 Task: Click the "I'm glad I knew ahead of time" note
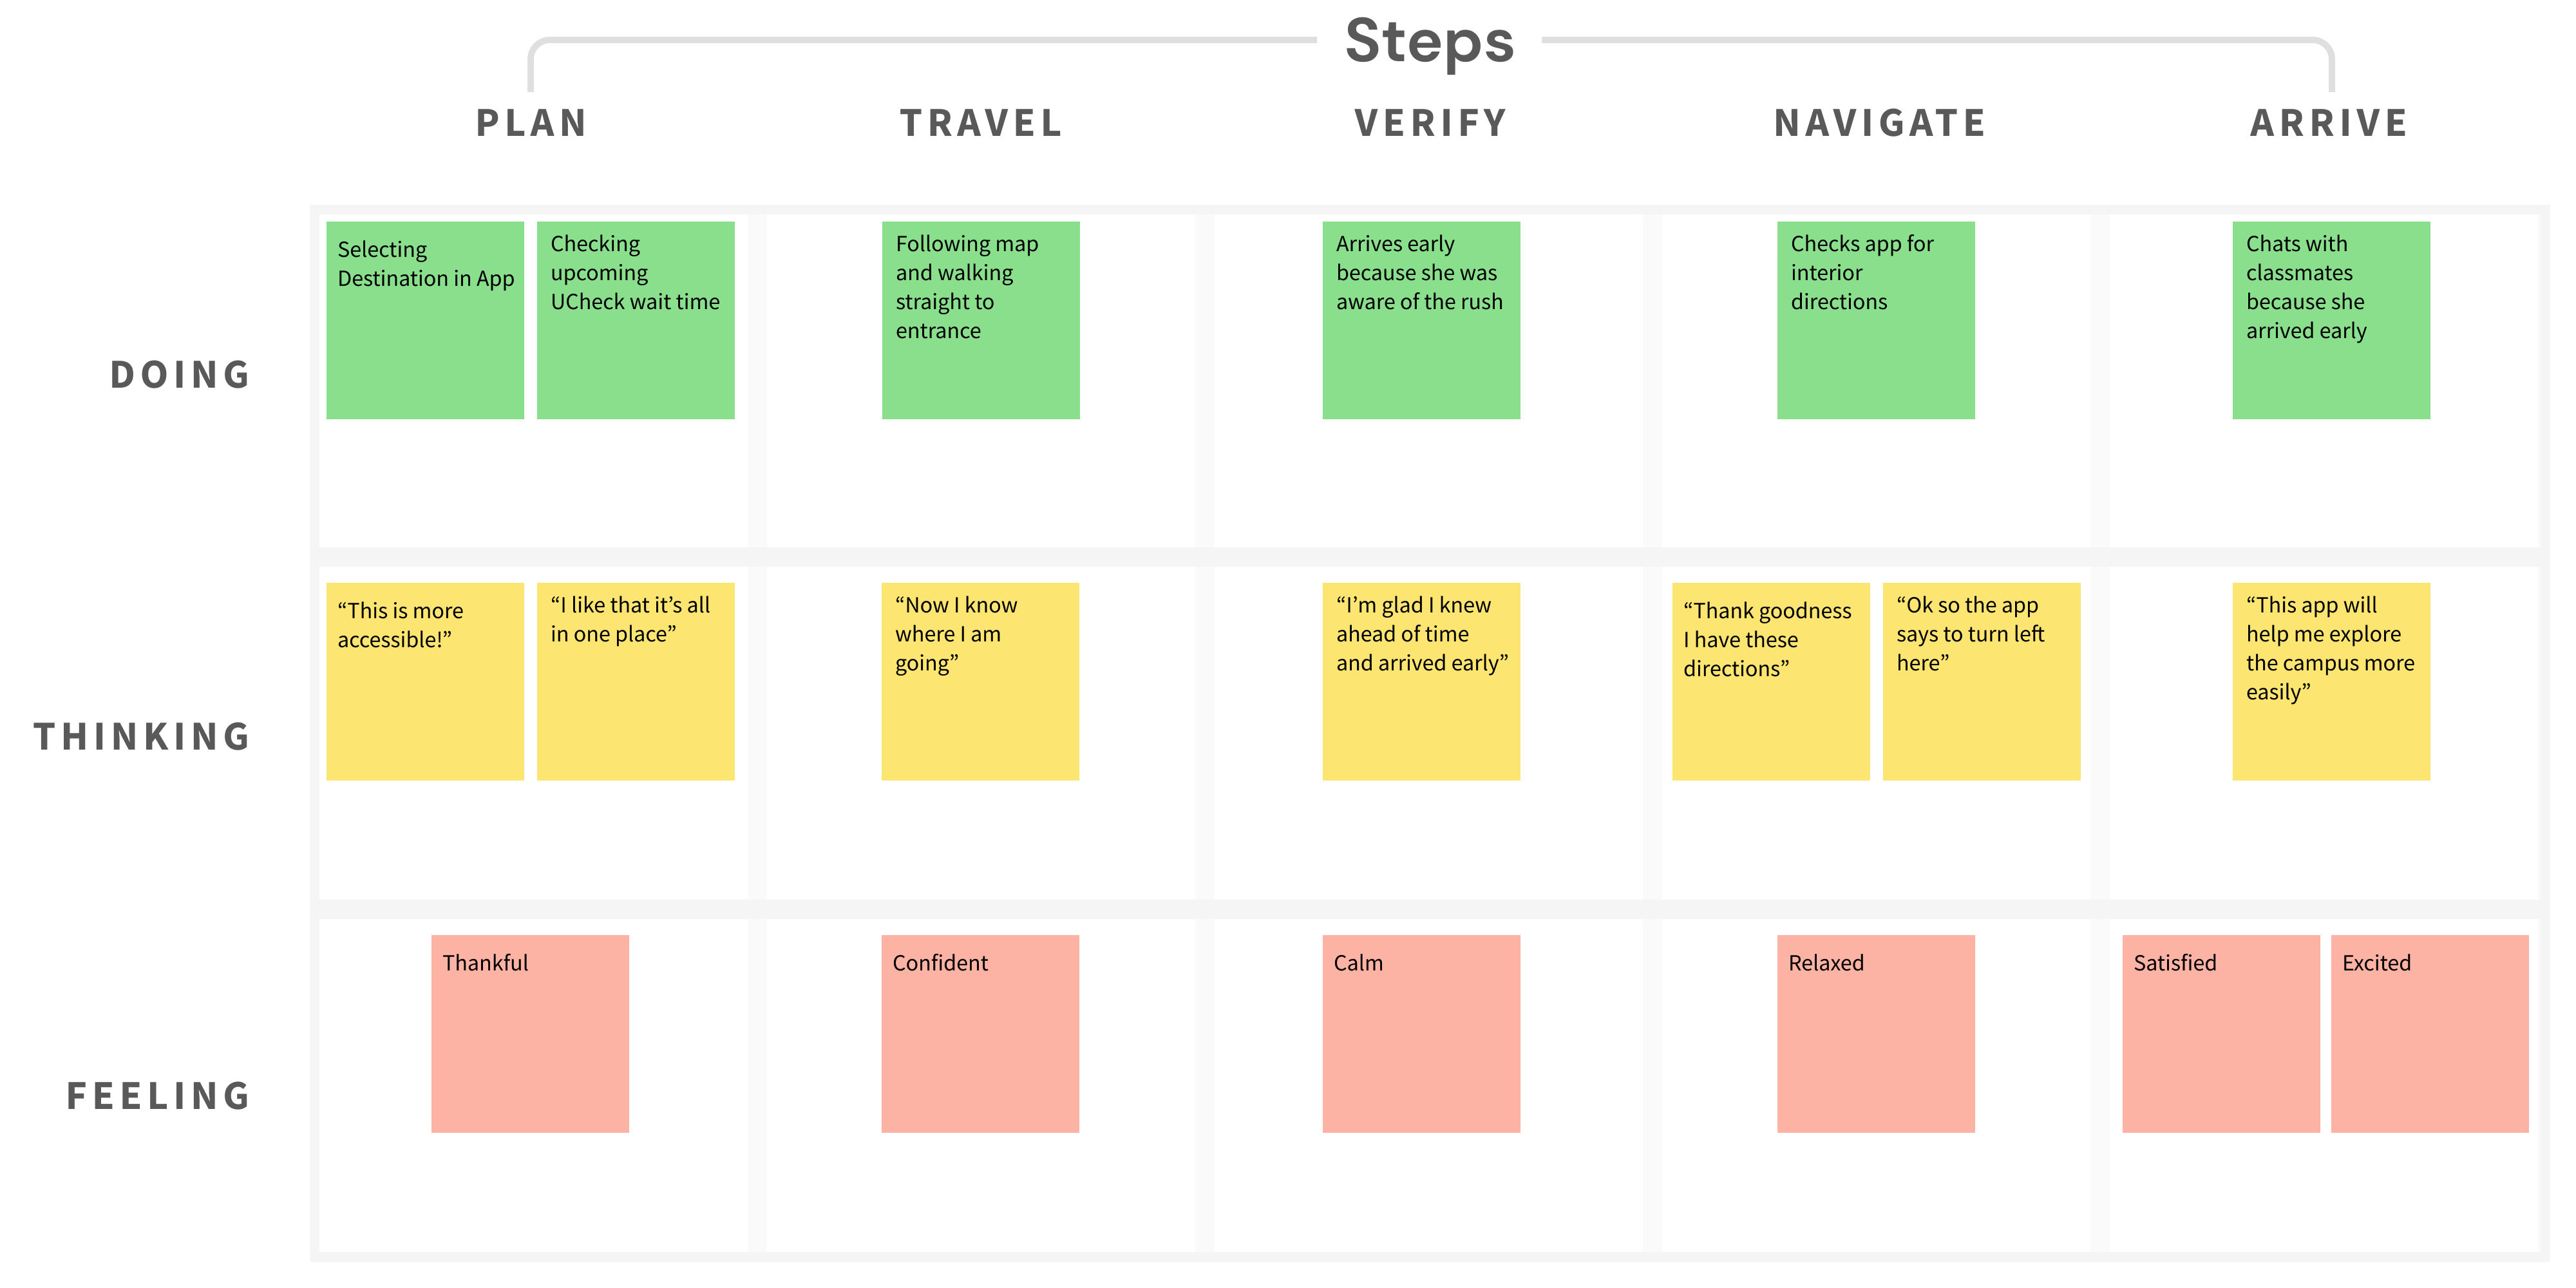(x=1421, y=681)
